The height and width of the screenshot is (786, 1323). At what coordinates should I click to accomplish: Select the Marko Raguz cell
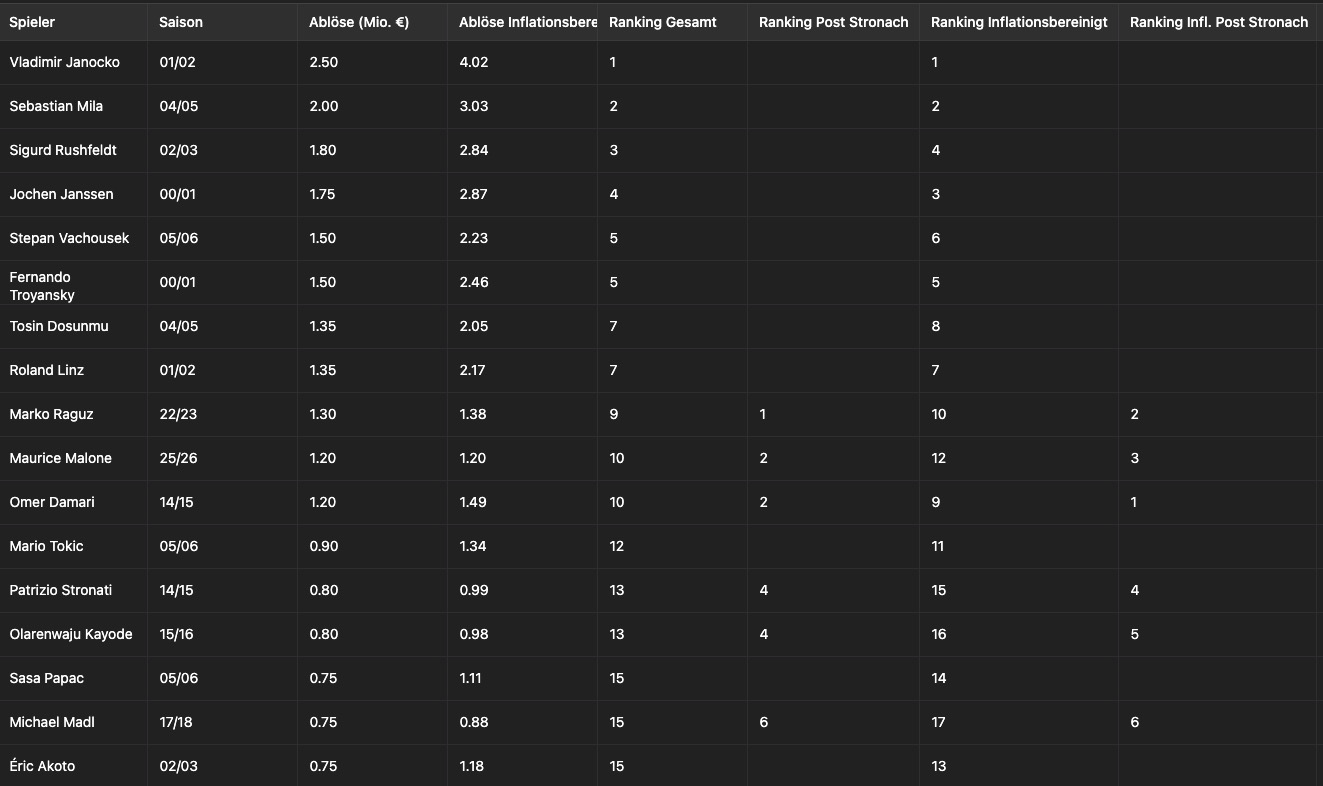[73, 414]
